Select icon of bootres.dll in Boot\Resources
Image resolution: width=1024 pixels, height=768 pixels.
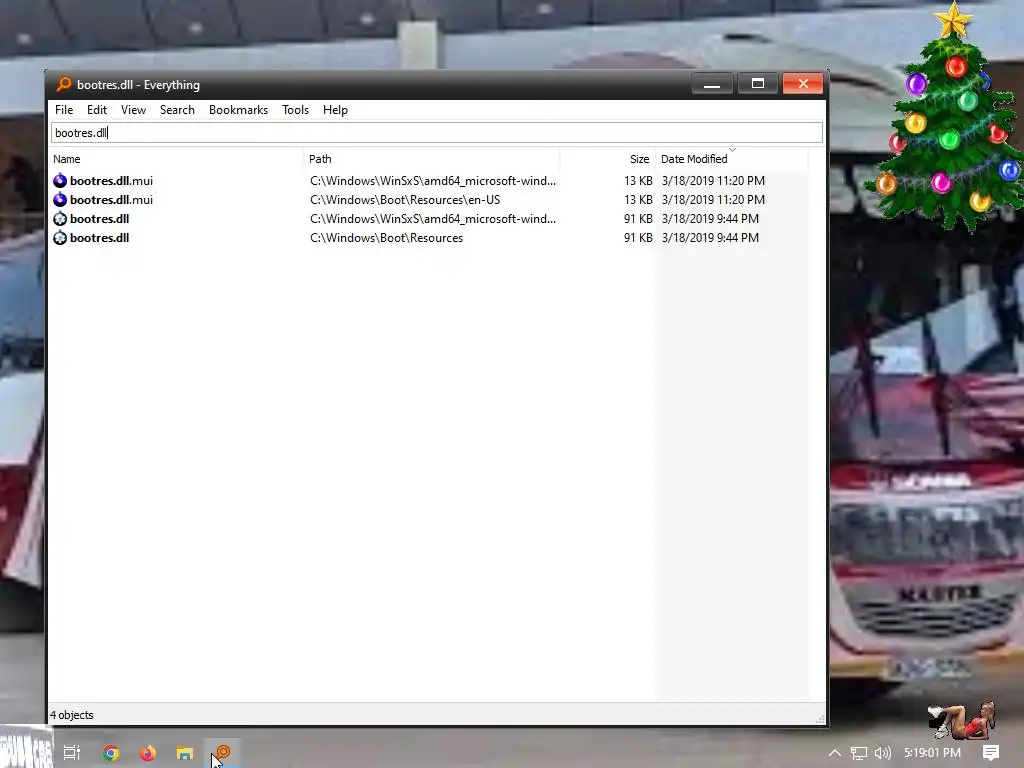click(x=60, y=238)
